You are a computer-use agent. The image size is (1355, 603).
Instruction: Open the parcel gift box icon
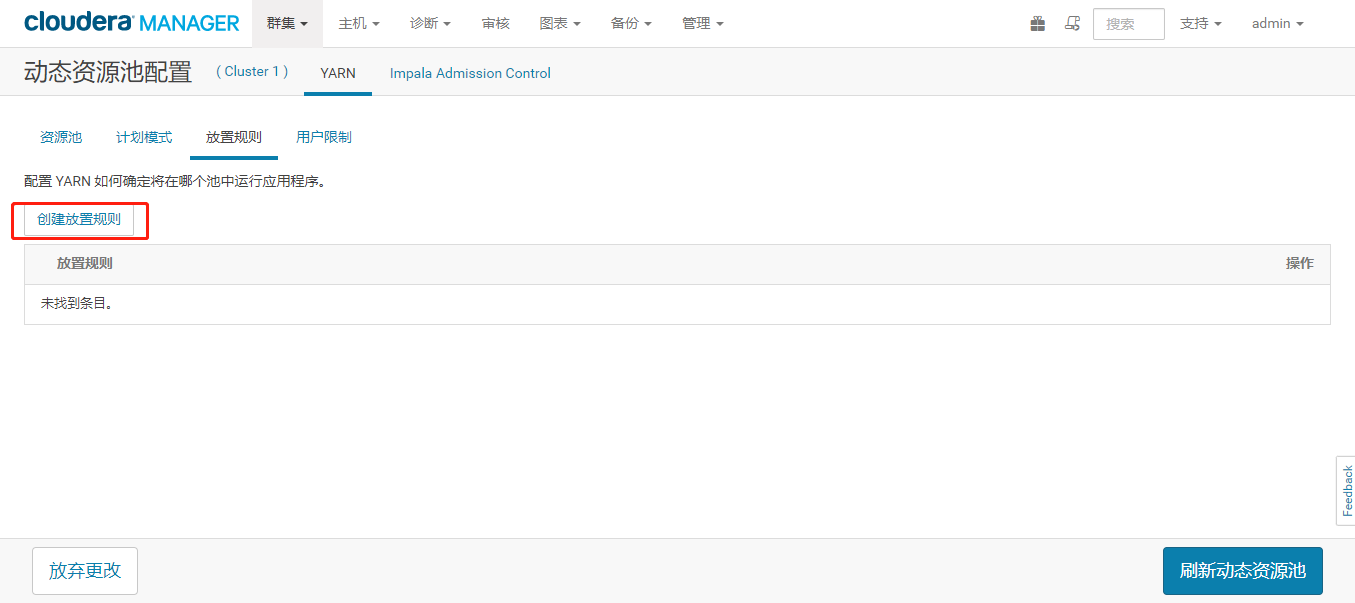[x=1038, y=23]
